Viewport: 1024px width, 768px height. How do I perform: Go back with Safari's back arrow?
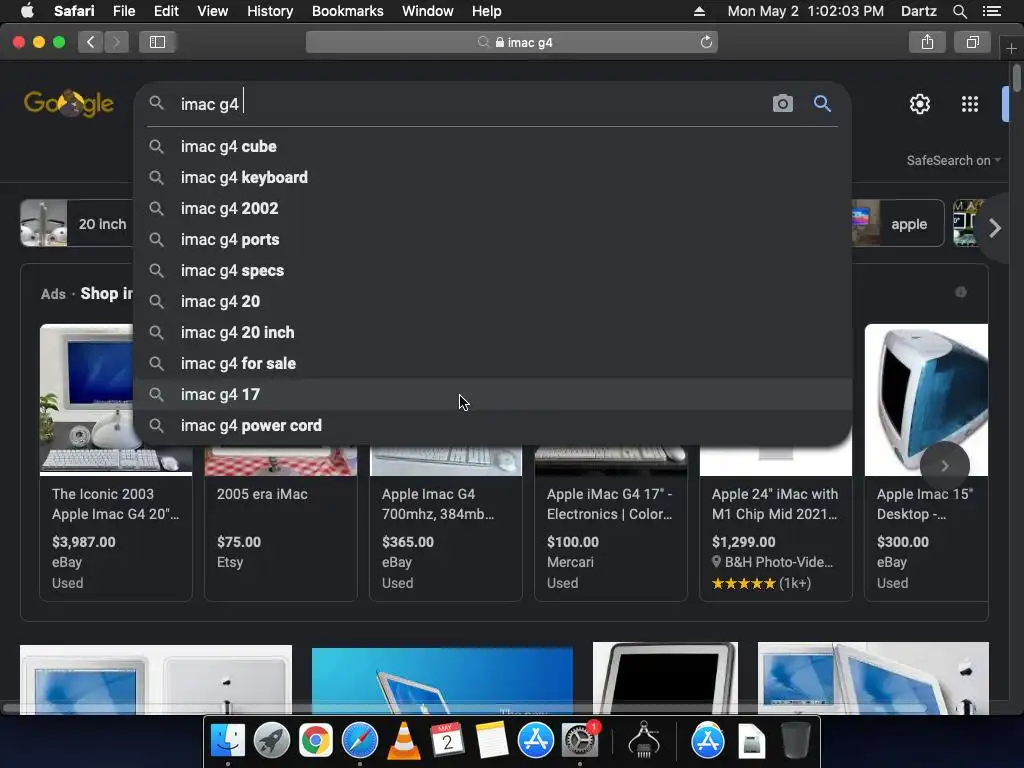91,42
